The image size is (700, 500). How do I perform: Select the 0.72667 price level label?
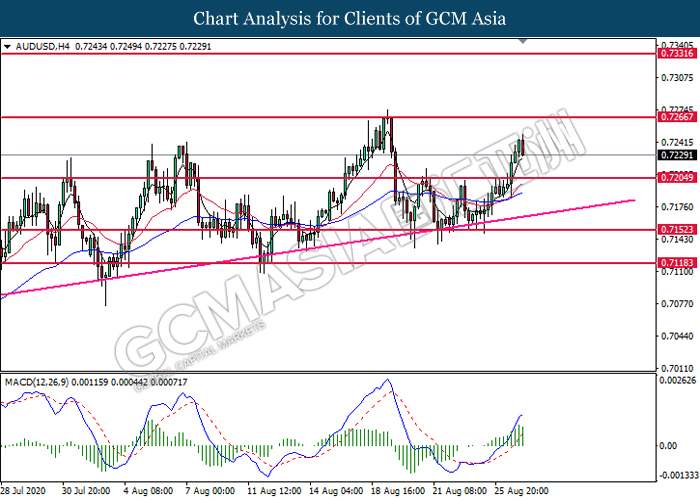(677, 117)
